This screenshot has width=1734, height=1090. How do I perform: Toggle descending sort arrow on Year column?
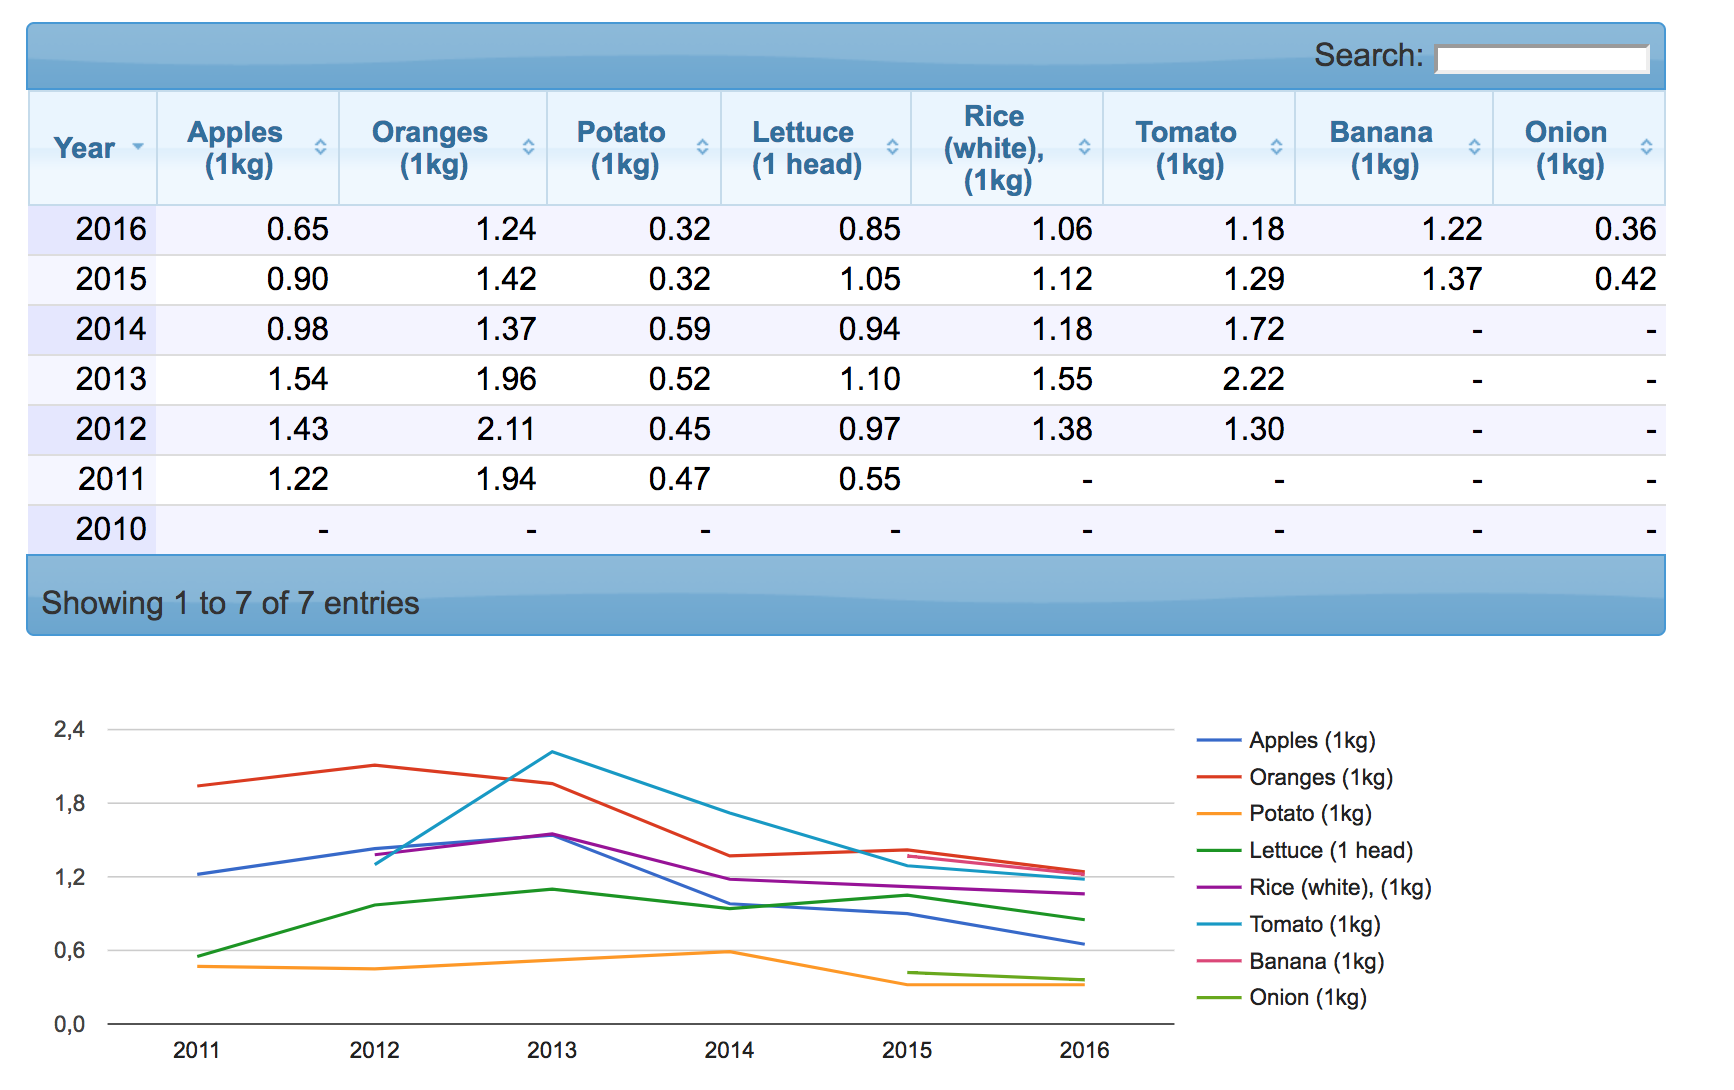click(138, 147)
